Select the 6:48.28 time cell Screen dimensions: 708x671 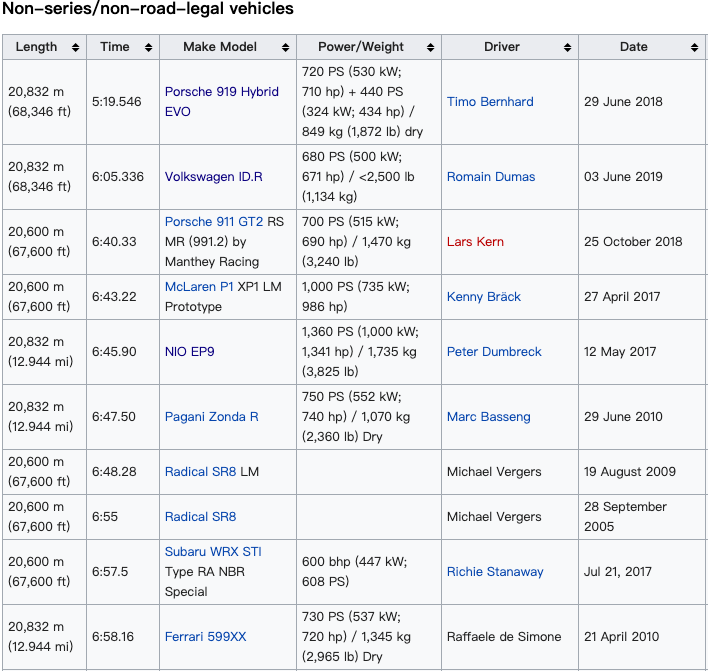tap(123, 472)
